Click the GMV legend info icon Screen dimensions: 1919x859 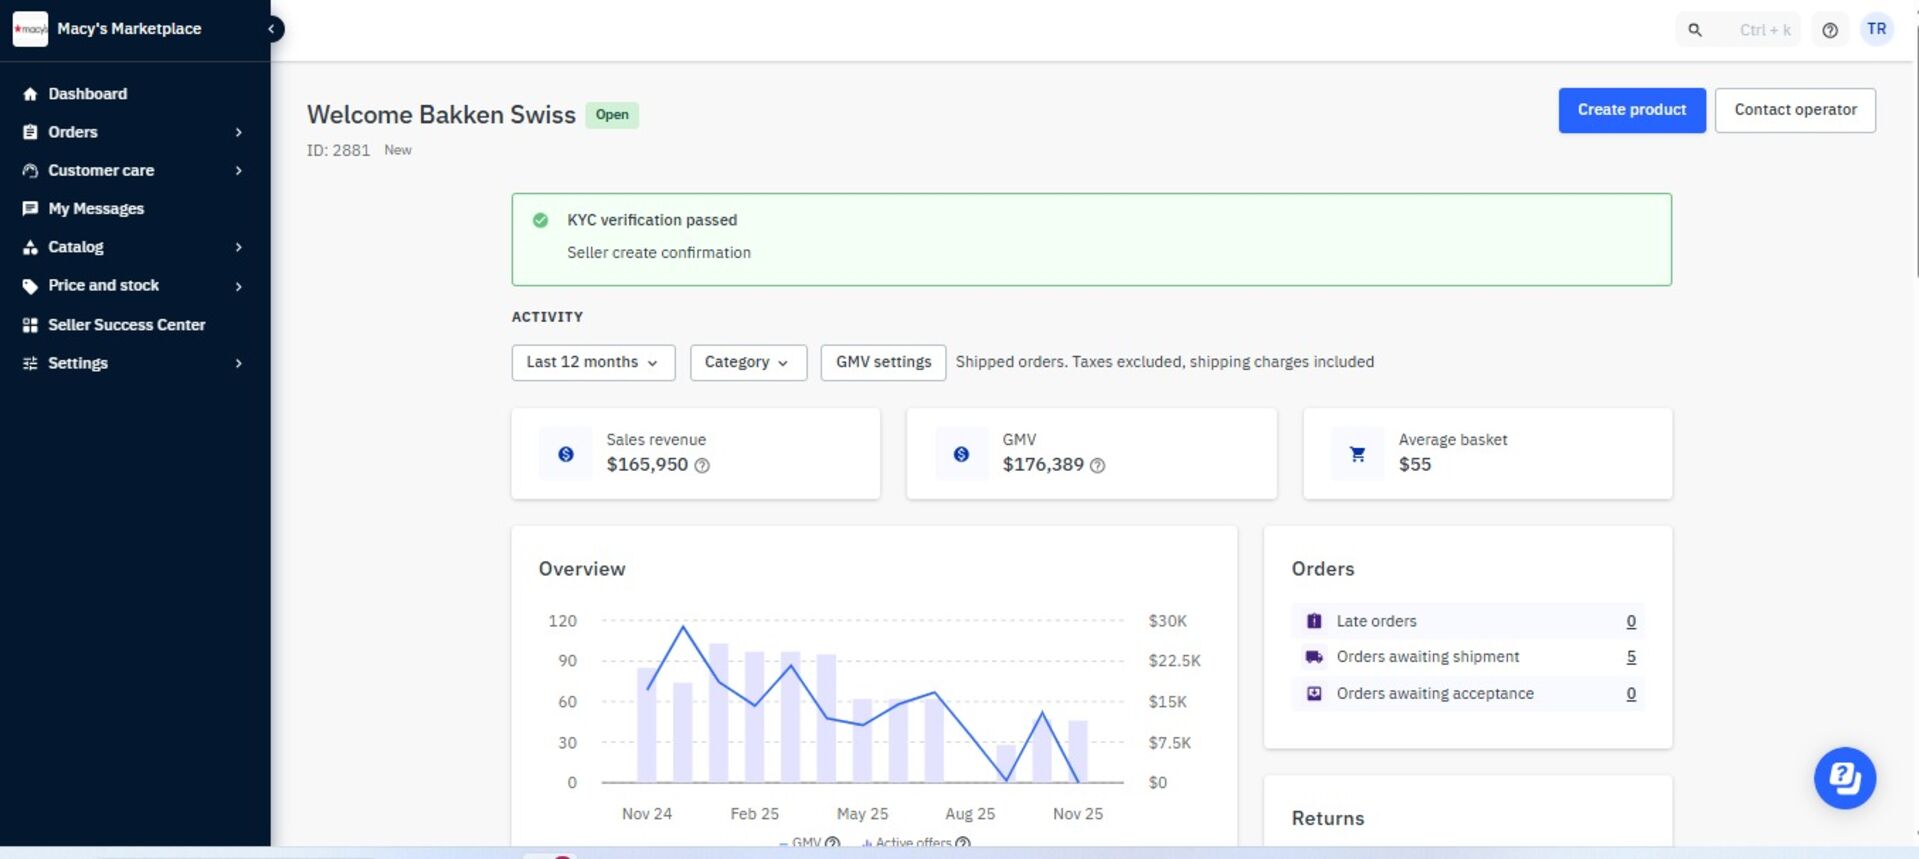click(x=832, y=843)
